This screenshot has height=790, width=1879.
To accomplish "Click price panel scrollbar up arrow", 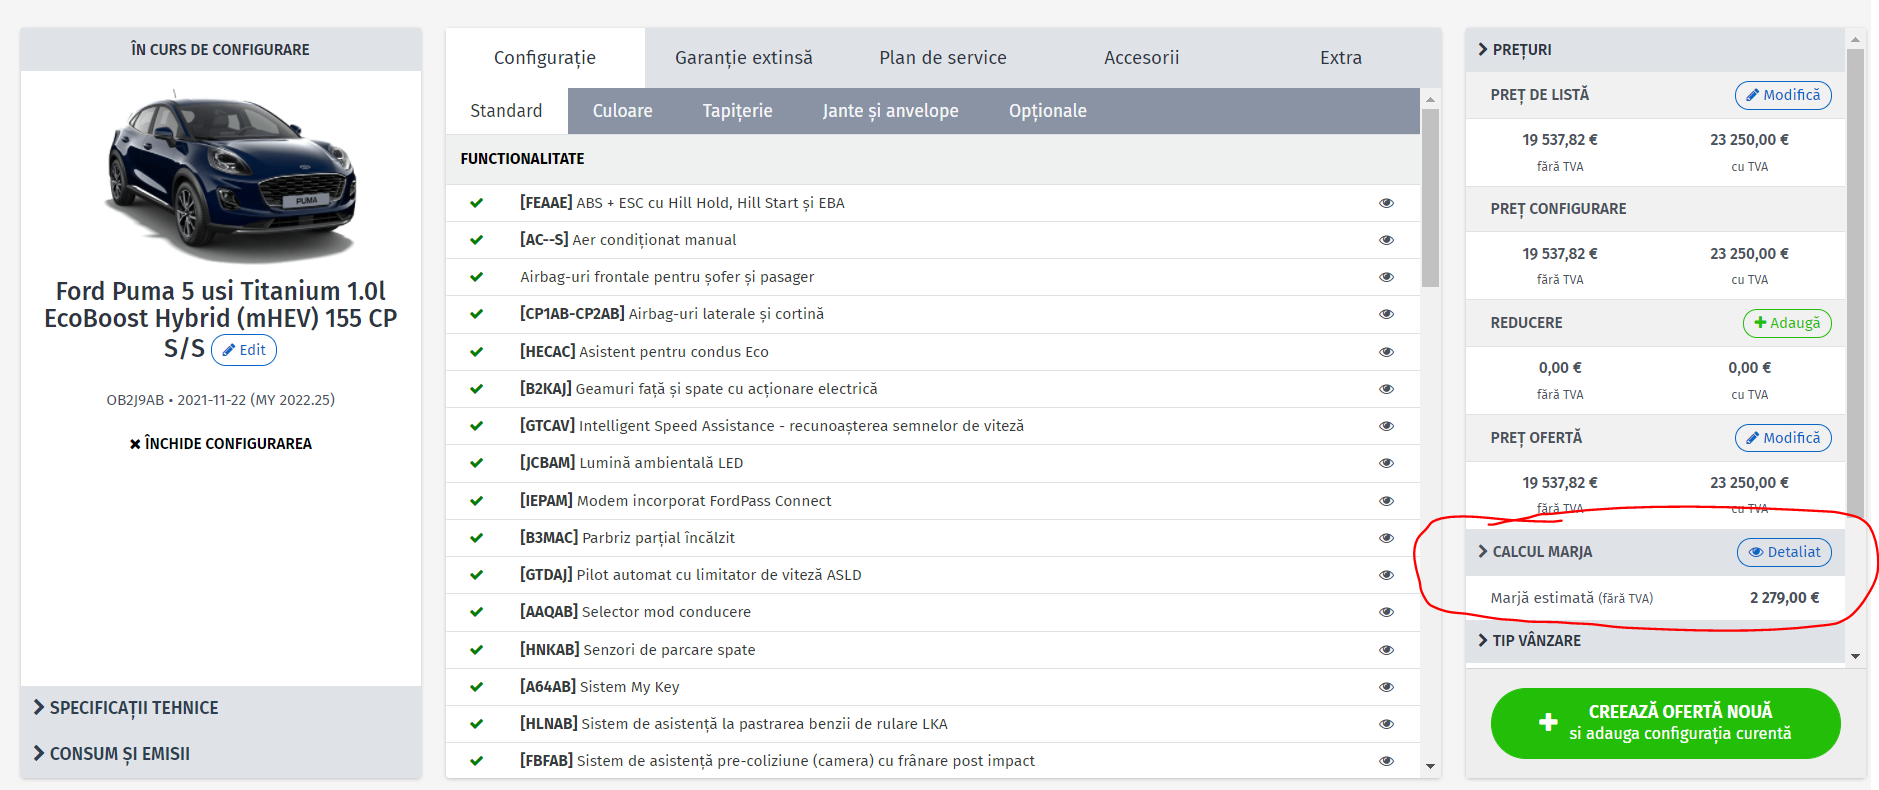I will click(1856, 41).
